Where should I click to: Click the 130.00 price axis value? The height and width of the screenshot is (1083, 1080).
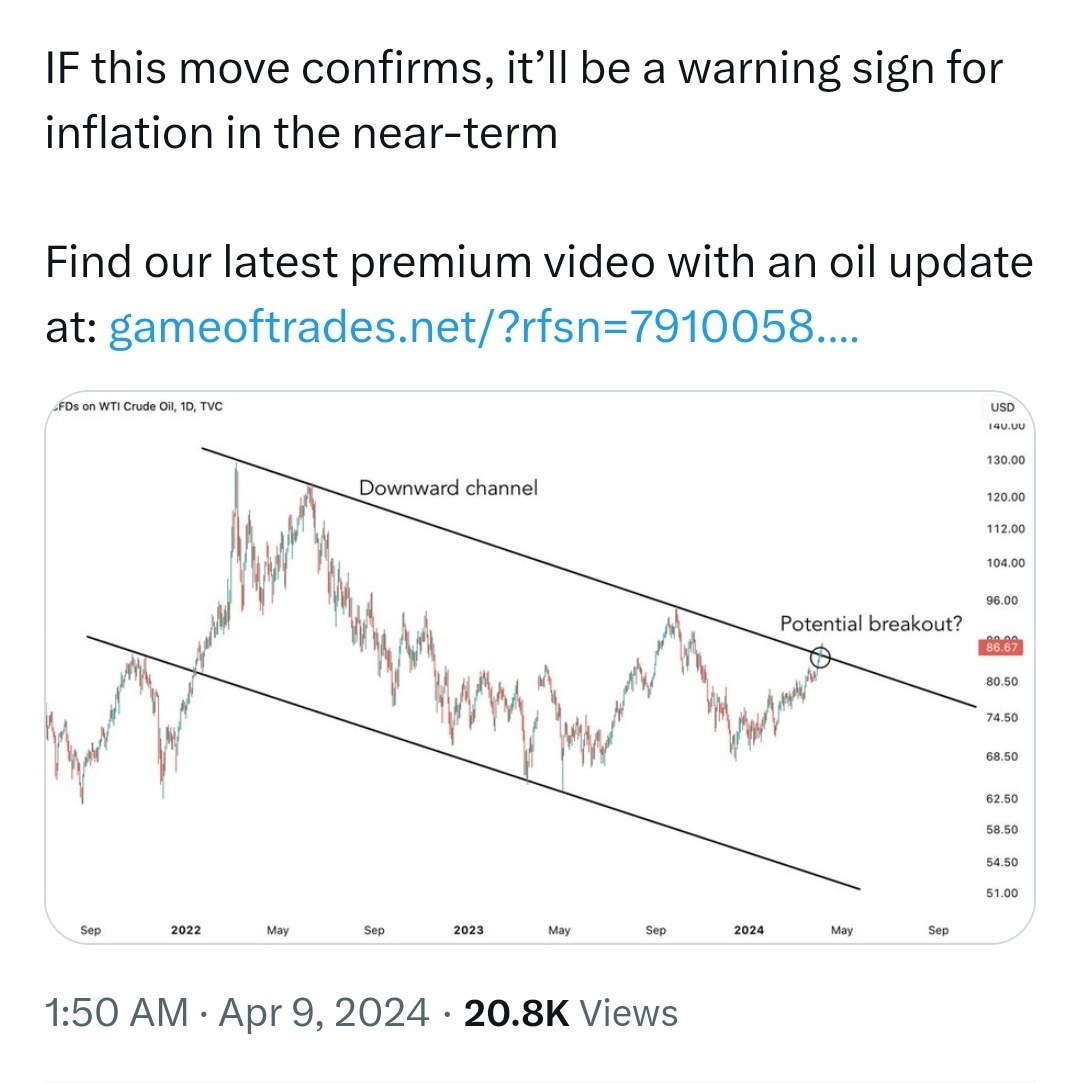(1005, 460)
